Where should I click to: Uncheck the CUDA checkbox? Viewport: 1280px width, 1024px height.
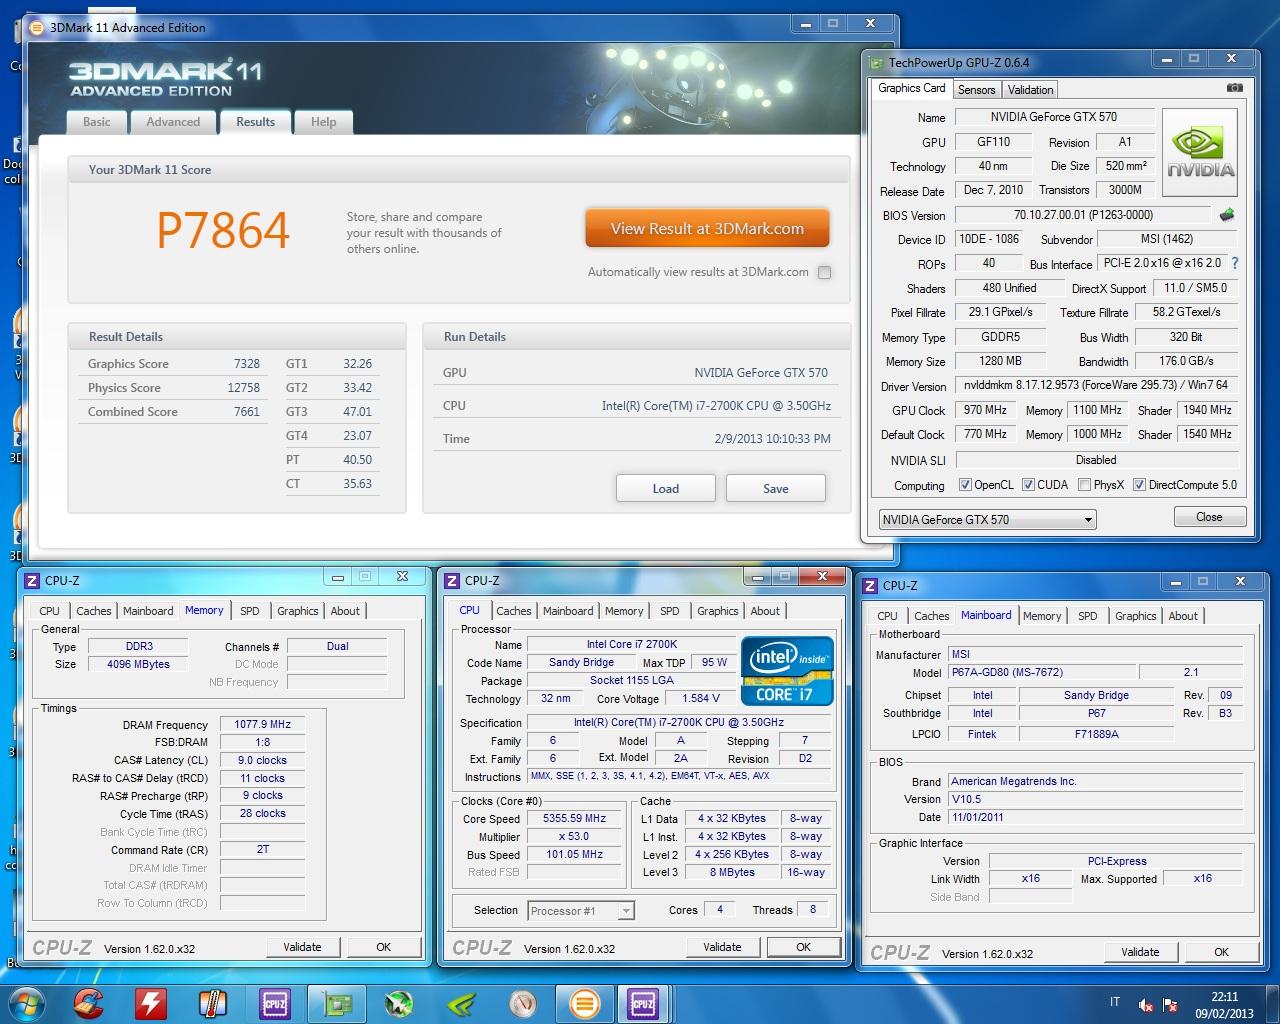click(1028, 485)
